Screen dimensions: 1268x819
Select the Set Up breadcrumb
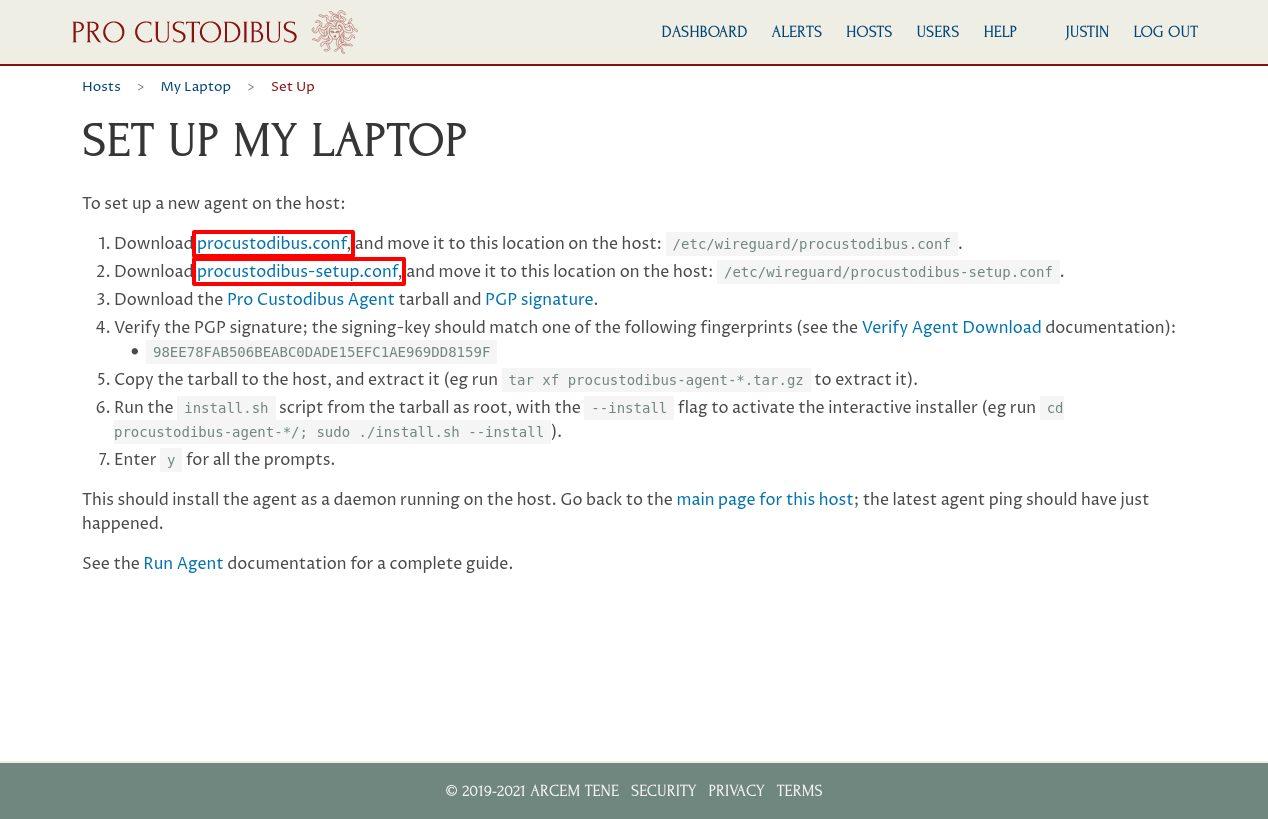click(x=293, y=87)
